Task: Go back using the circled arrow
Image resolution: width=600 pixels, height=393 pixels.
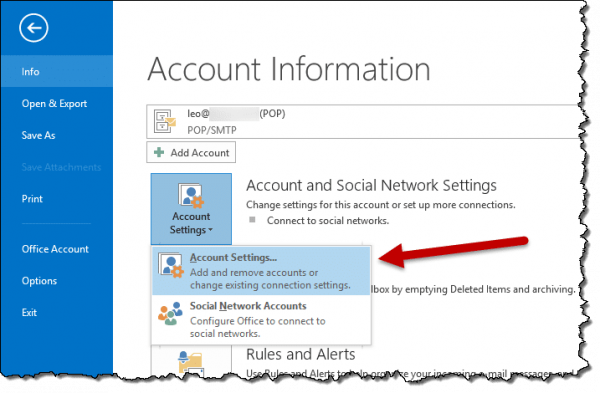Action: click(34, 28)
